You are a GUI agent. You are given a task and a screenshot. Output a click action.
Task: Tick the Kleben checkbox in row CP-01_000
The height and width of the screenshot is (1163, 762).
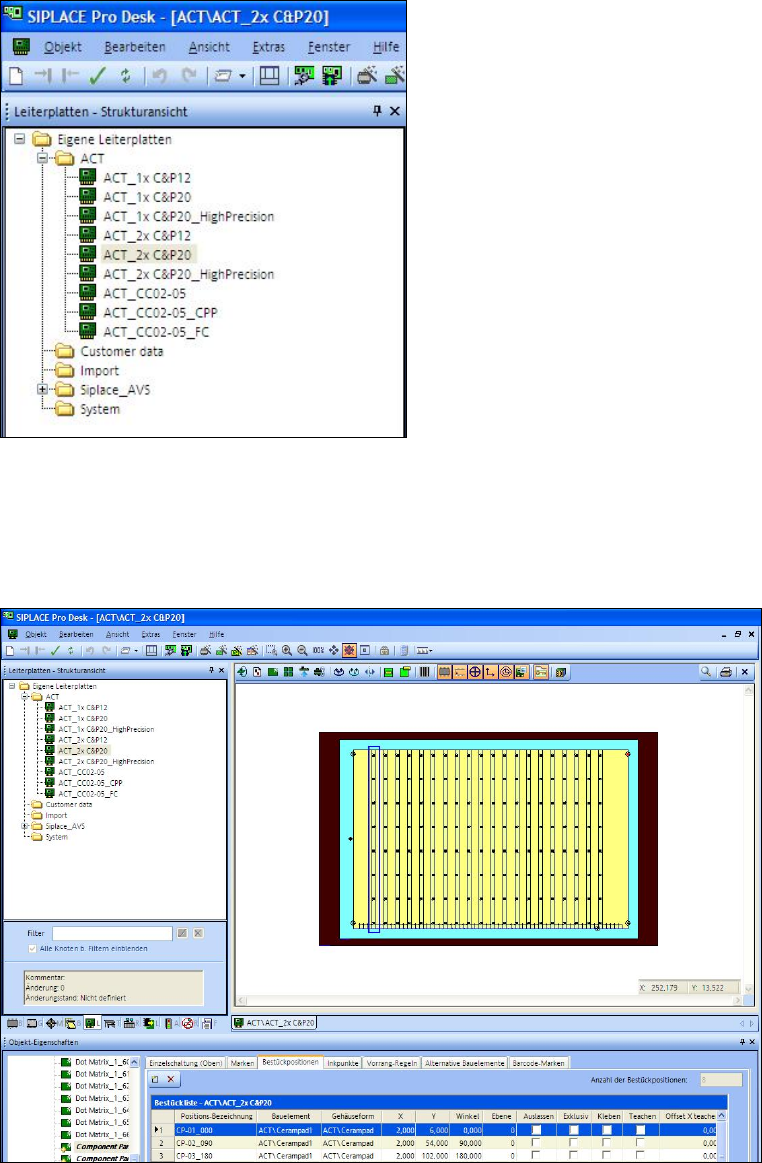607,1129
